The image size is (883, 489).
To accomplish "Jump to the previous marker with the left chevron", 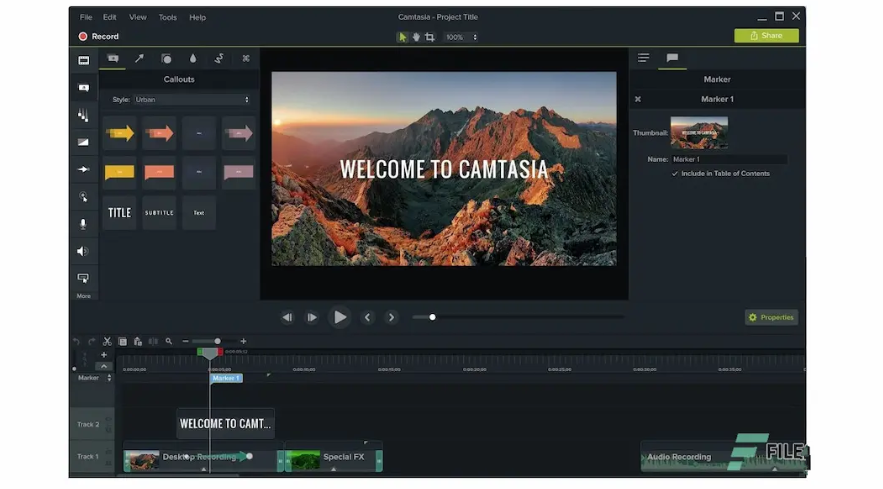I will click(367, 318).
